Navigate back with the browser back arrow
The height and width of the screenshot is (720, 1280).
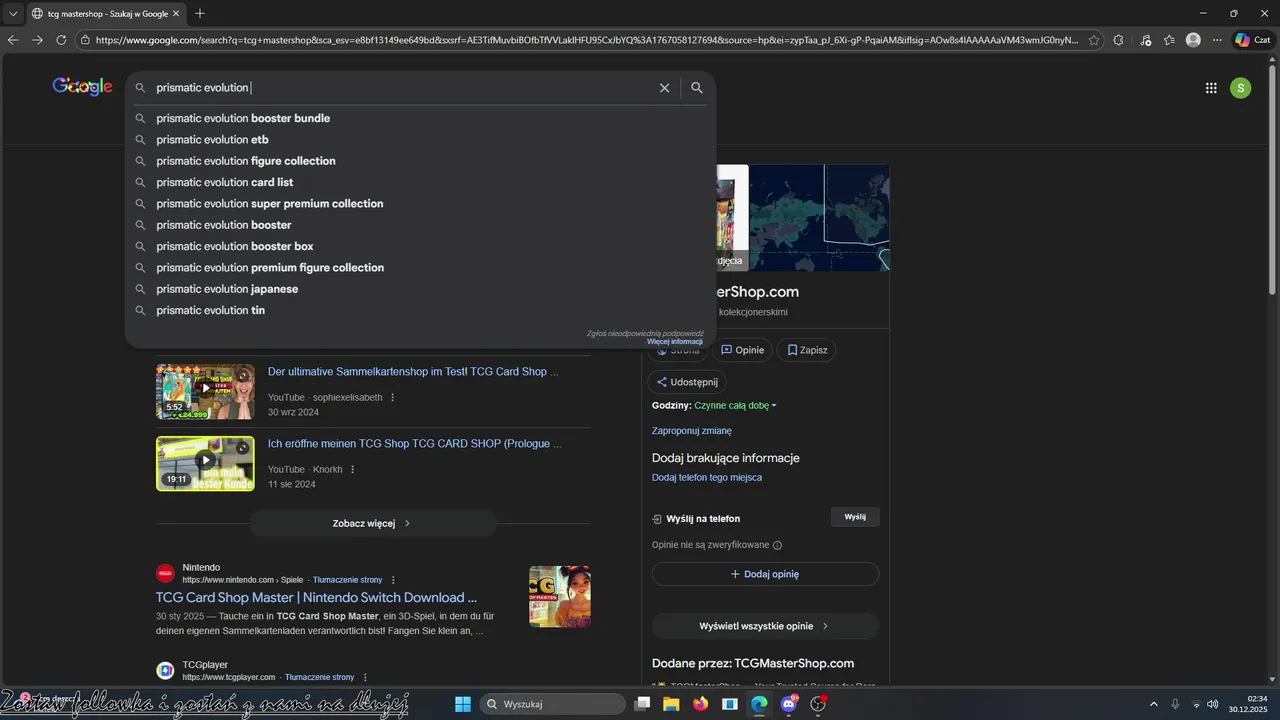pyautogui.click(x=13, y=40)
